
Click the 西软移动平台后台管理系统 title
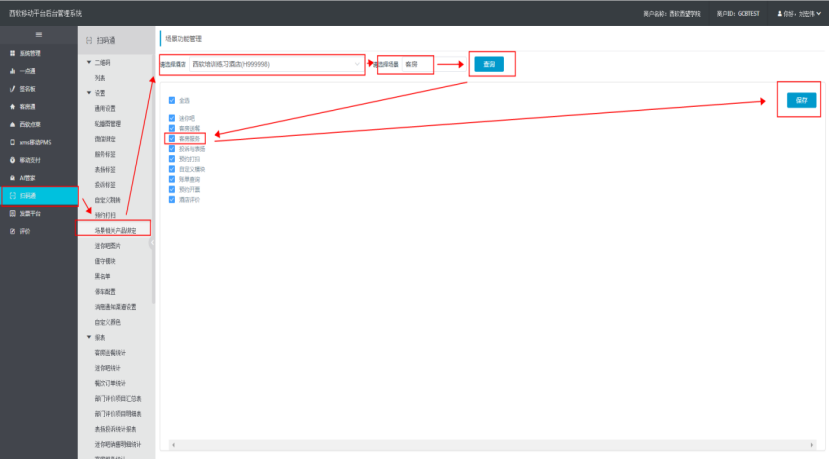click(46, 14)
